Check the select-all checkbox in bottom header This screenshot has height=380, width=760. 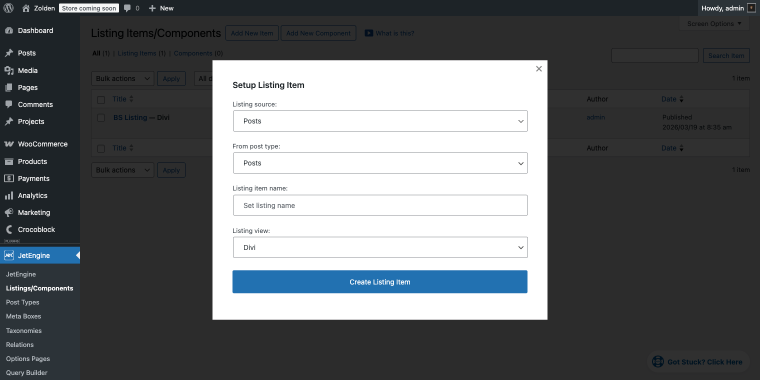101,148
